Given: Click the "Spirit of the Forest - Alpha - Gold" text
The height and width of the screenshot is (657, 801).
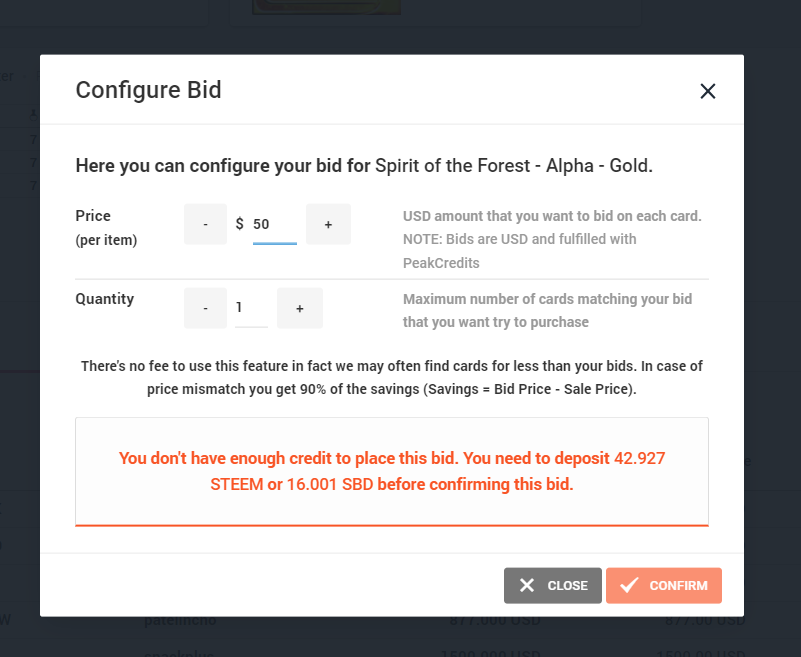Looking at the screenshot, I should click(513, 165).
